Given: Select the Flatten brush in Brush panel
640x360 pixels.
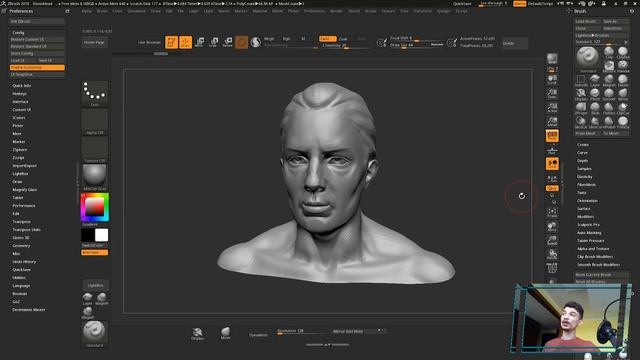Looking at the screenshot, I should (x=609, y=108).
